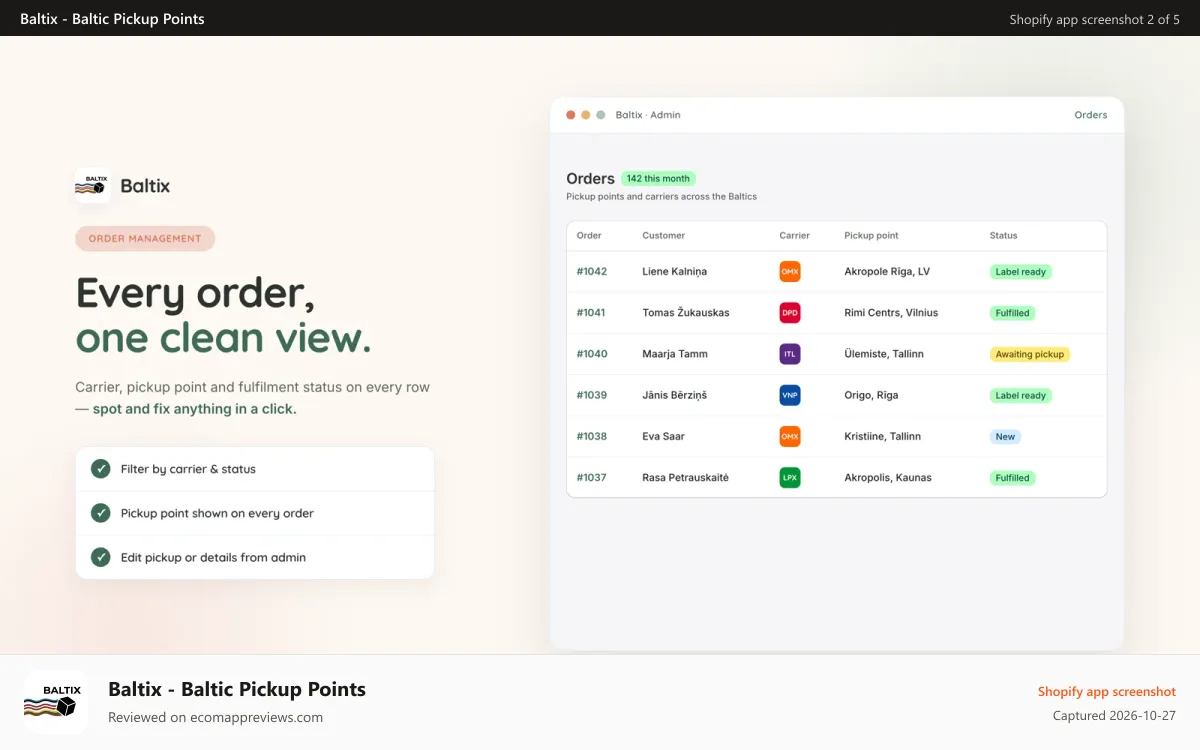Click the spot and fix anything in a click text
1200x750 pixels.
(x=195, y=409)
